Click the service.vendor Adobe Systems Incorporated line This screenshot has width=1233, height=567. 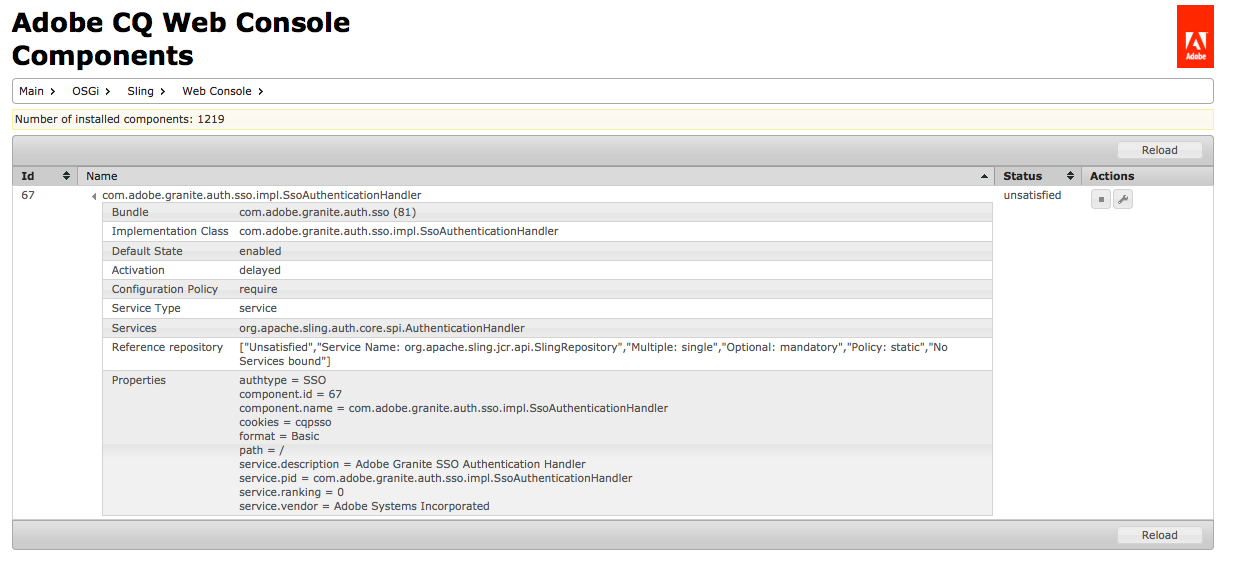(x=364, y=506)
